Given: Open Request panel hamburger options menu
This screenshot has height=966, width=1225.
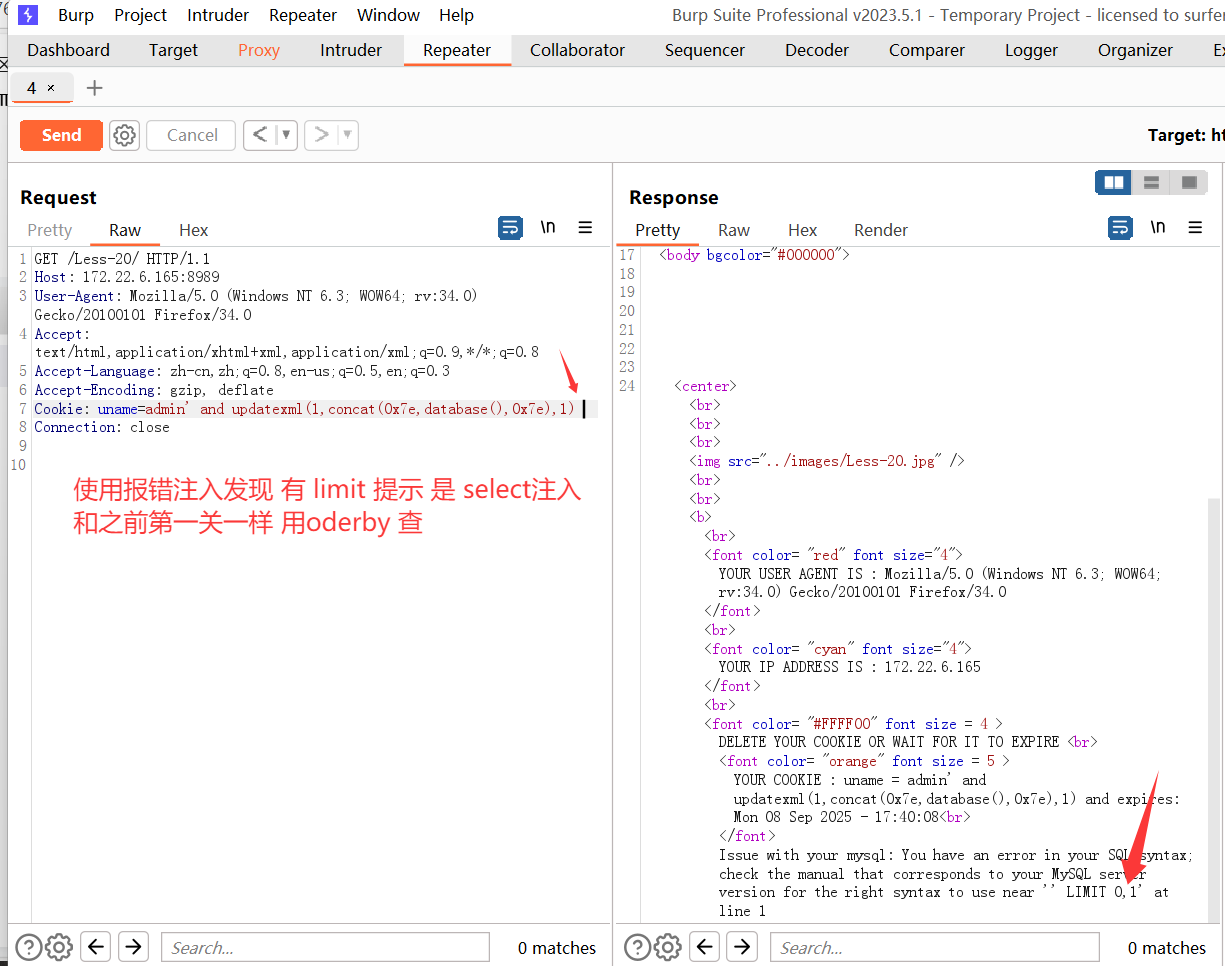Looking at the screenshot, I should click(x=585, y=228).
